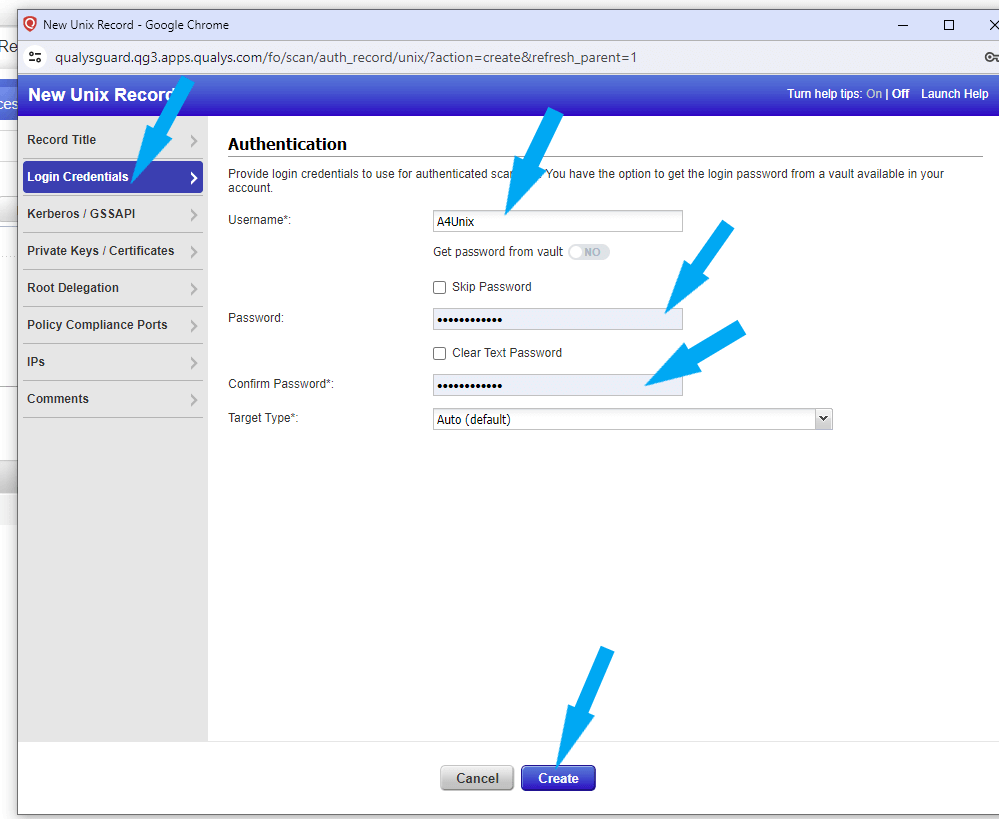Click the Create button
Screen dimensions: 999x819
(x=558, y=778)
